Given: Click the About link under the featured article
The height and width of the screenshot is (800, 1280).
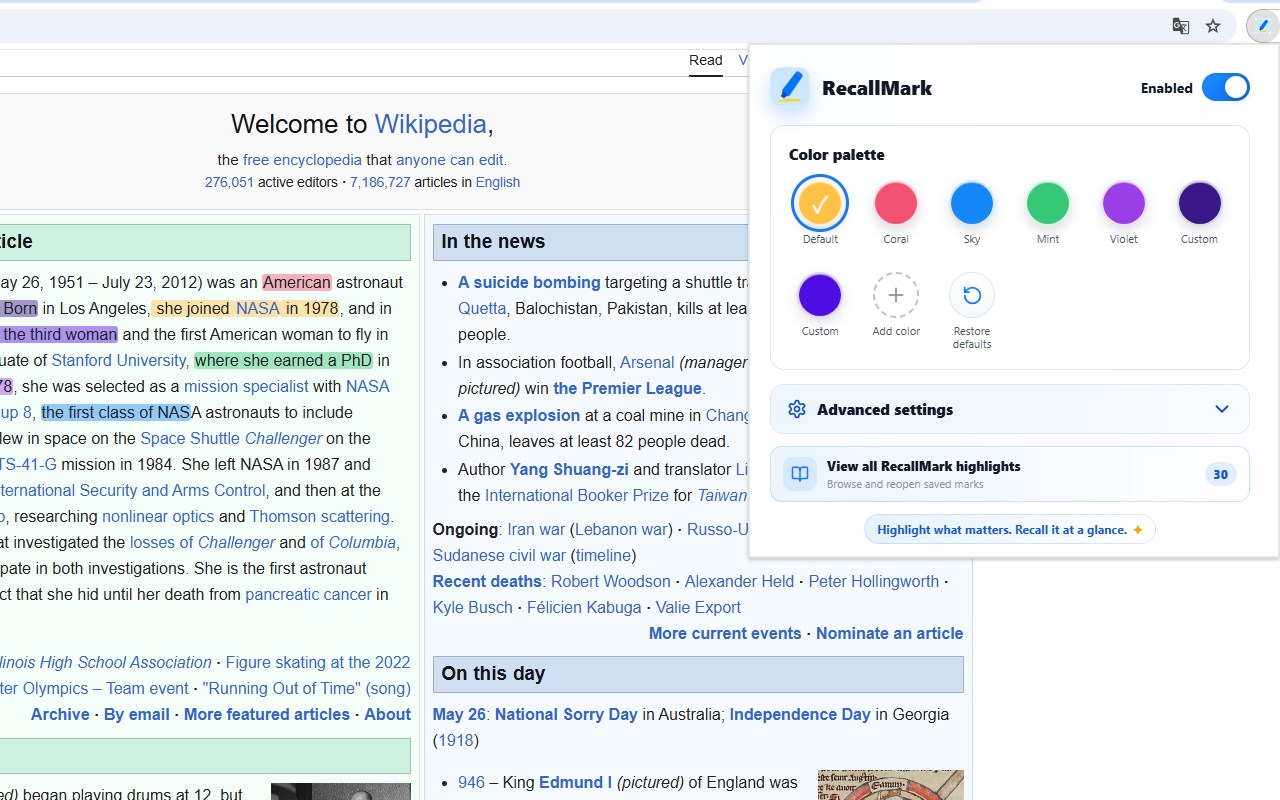Looking at the screenshot, I should (387, 715).
